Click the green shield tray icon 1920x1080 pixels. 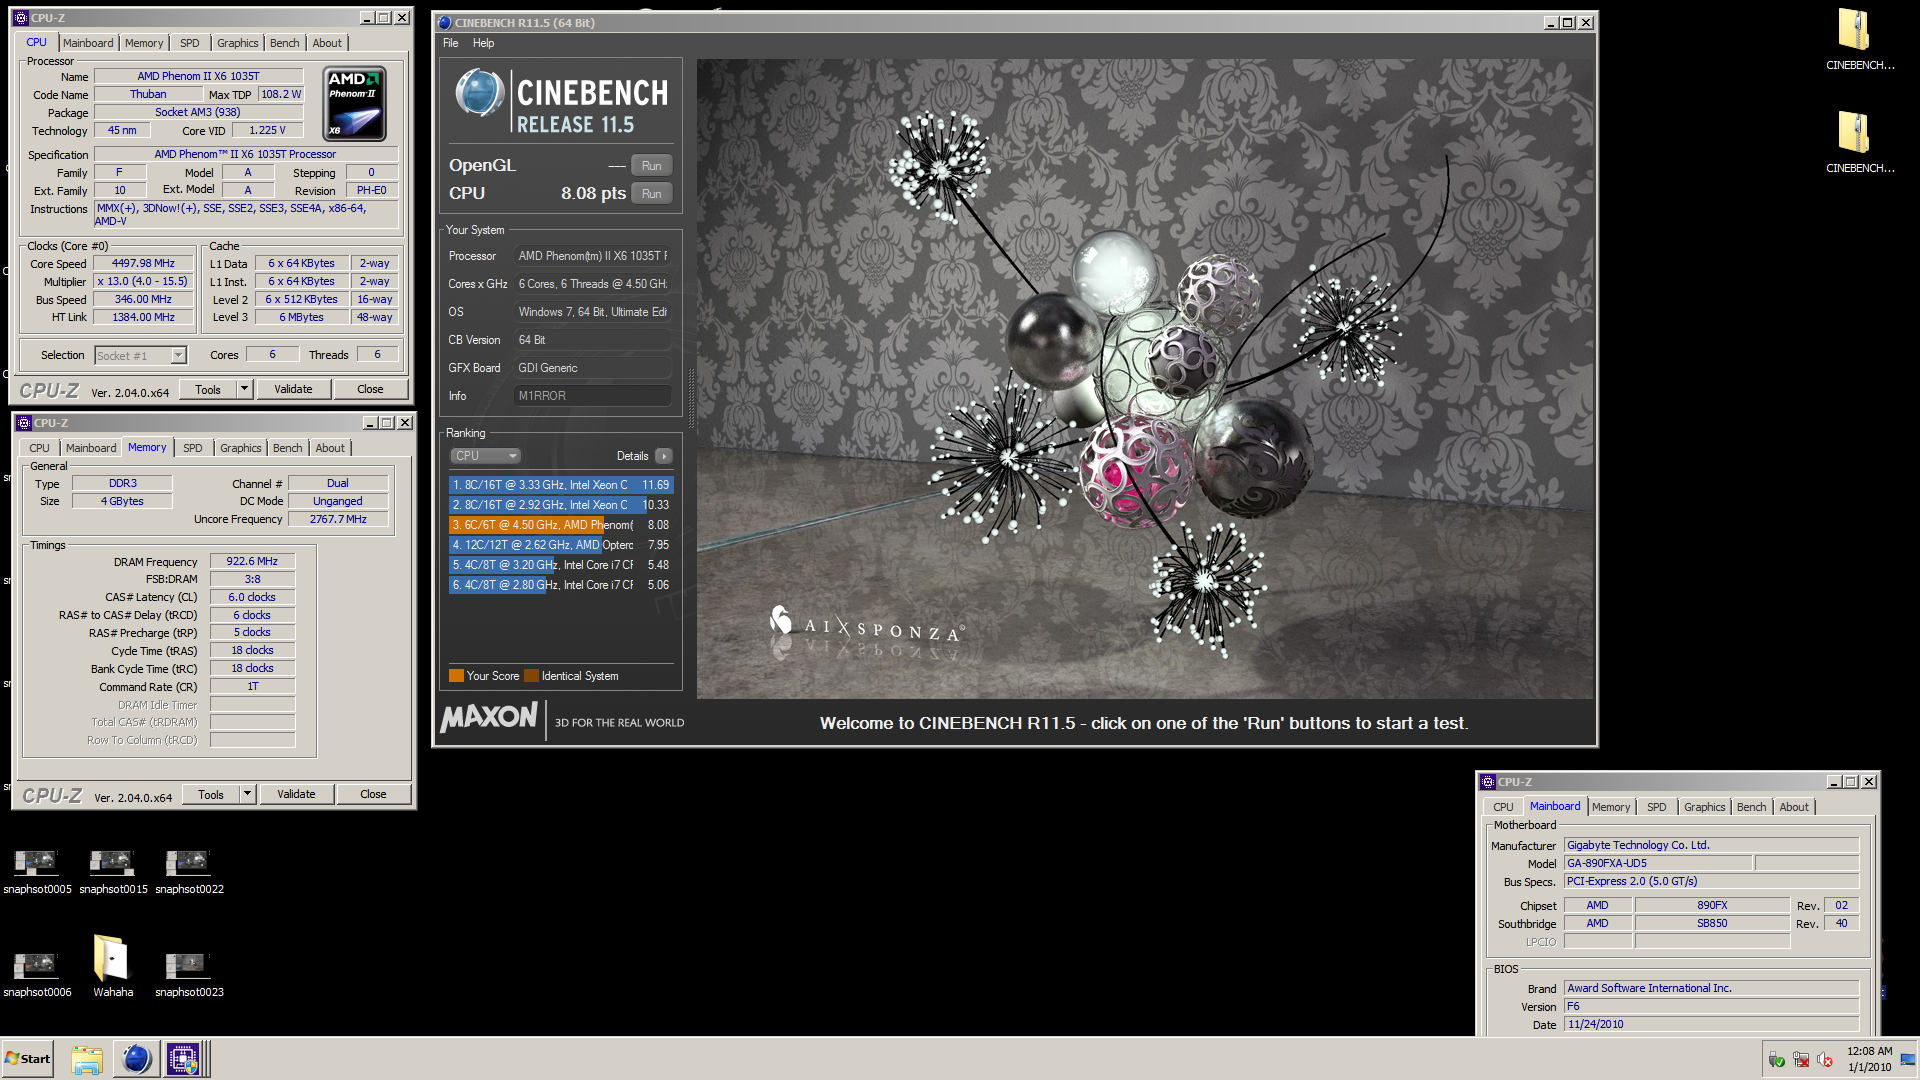click(1776, 1059)
